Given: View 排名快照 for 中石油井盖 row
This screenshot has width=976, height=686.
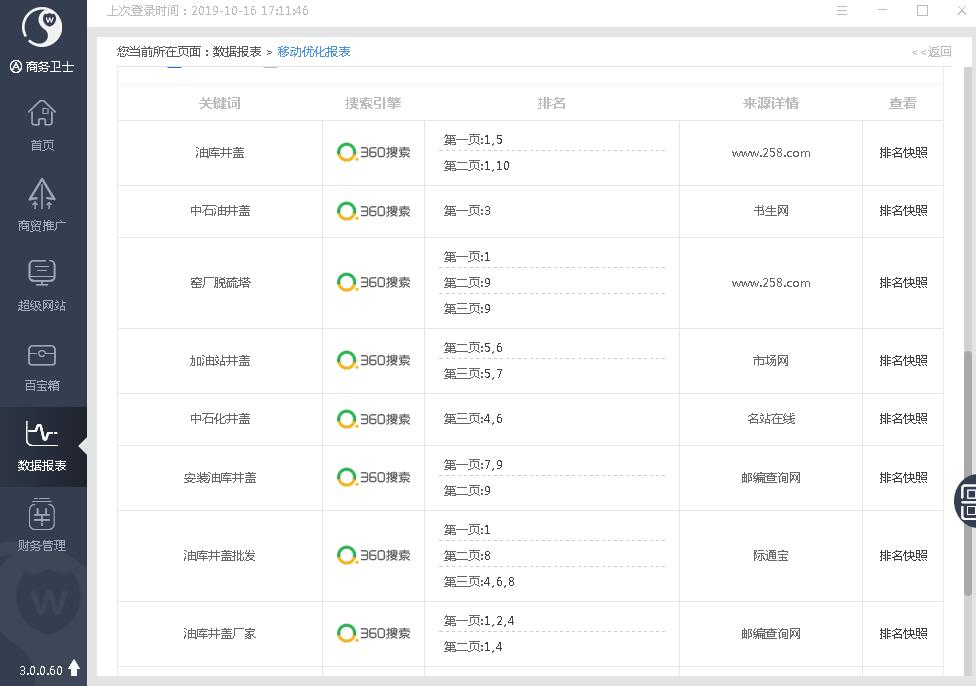Looking at the screenshot, I should pos(903,211).
